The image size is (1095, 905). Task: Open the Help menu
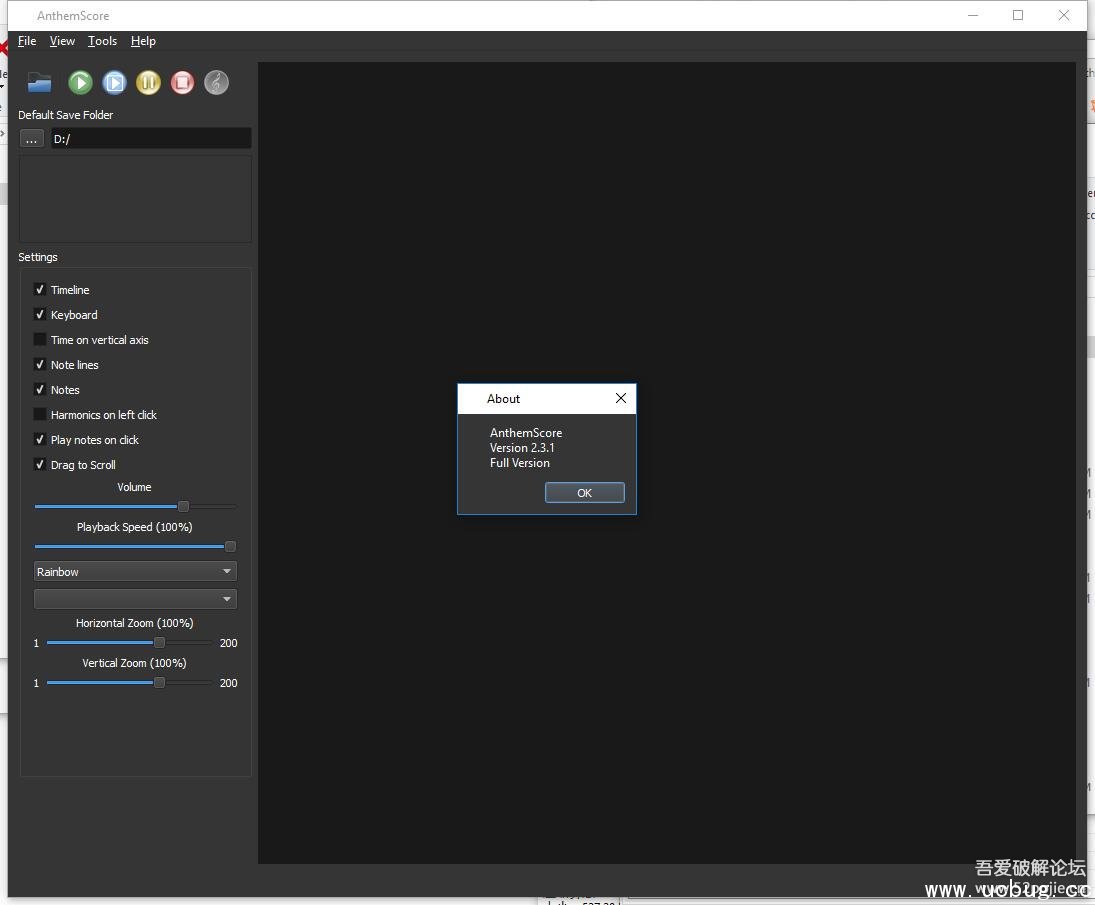tap(143, 41)
